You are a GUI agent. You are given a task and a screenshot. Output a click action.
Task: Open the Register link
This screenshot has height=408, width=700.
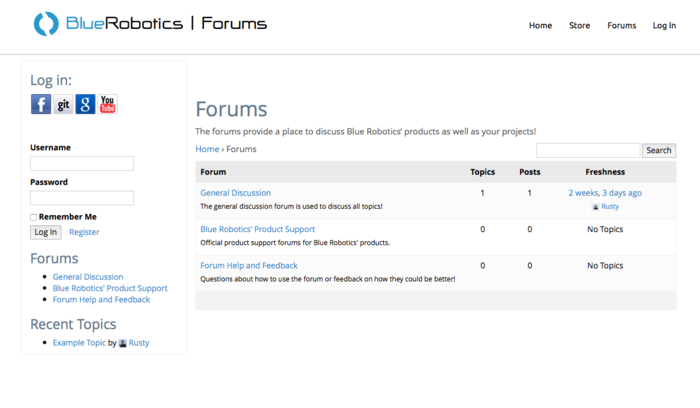coord(84,232)
